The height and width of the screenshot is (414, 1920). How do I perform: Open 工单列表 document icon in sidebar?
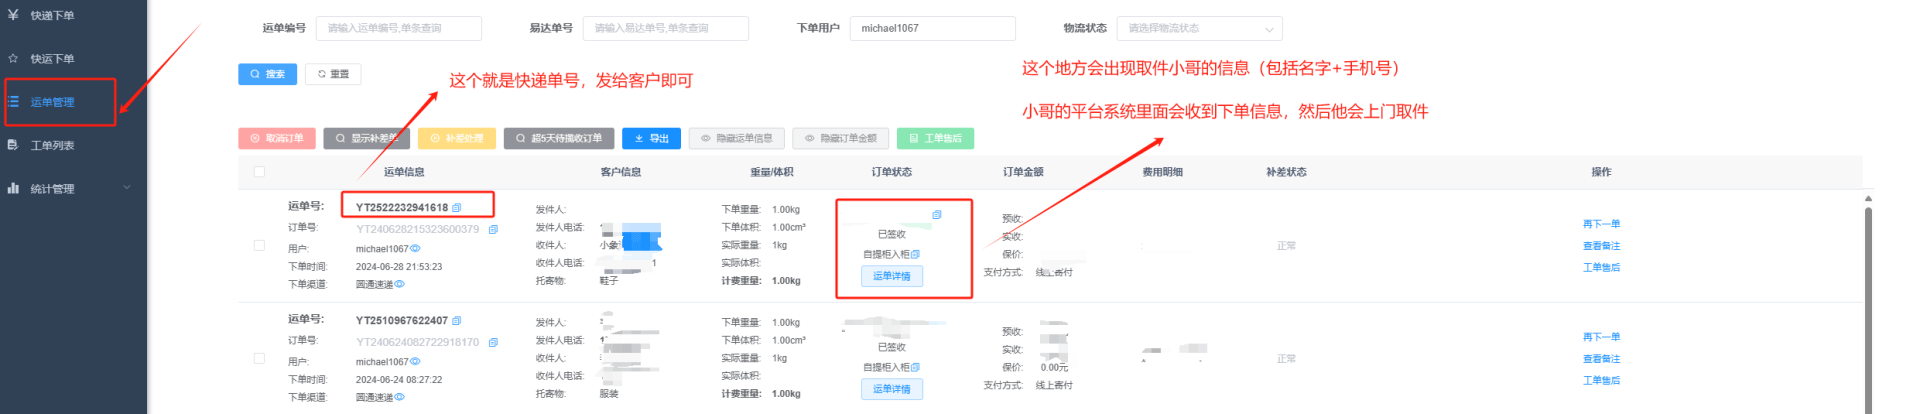pyautogui.click(x=52, y=146)
